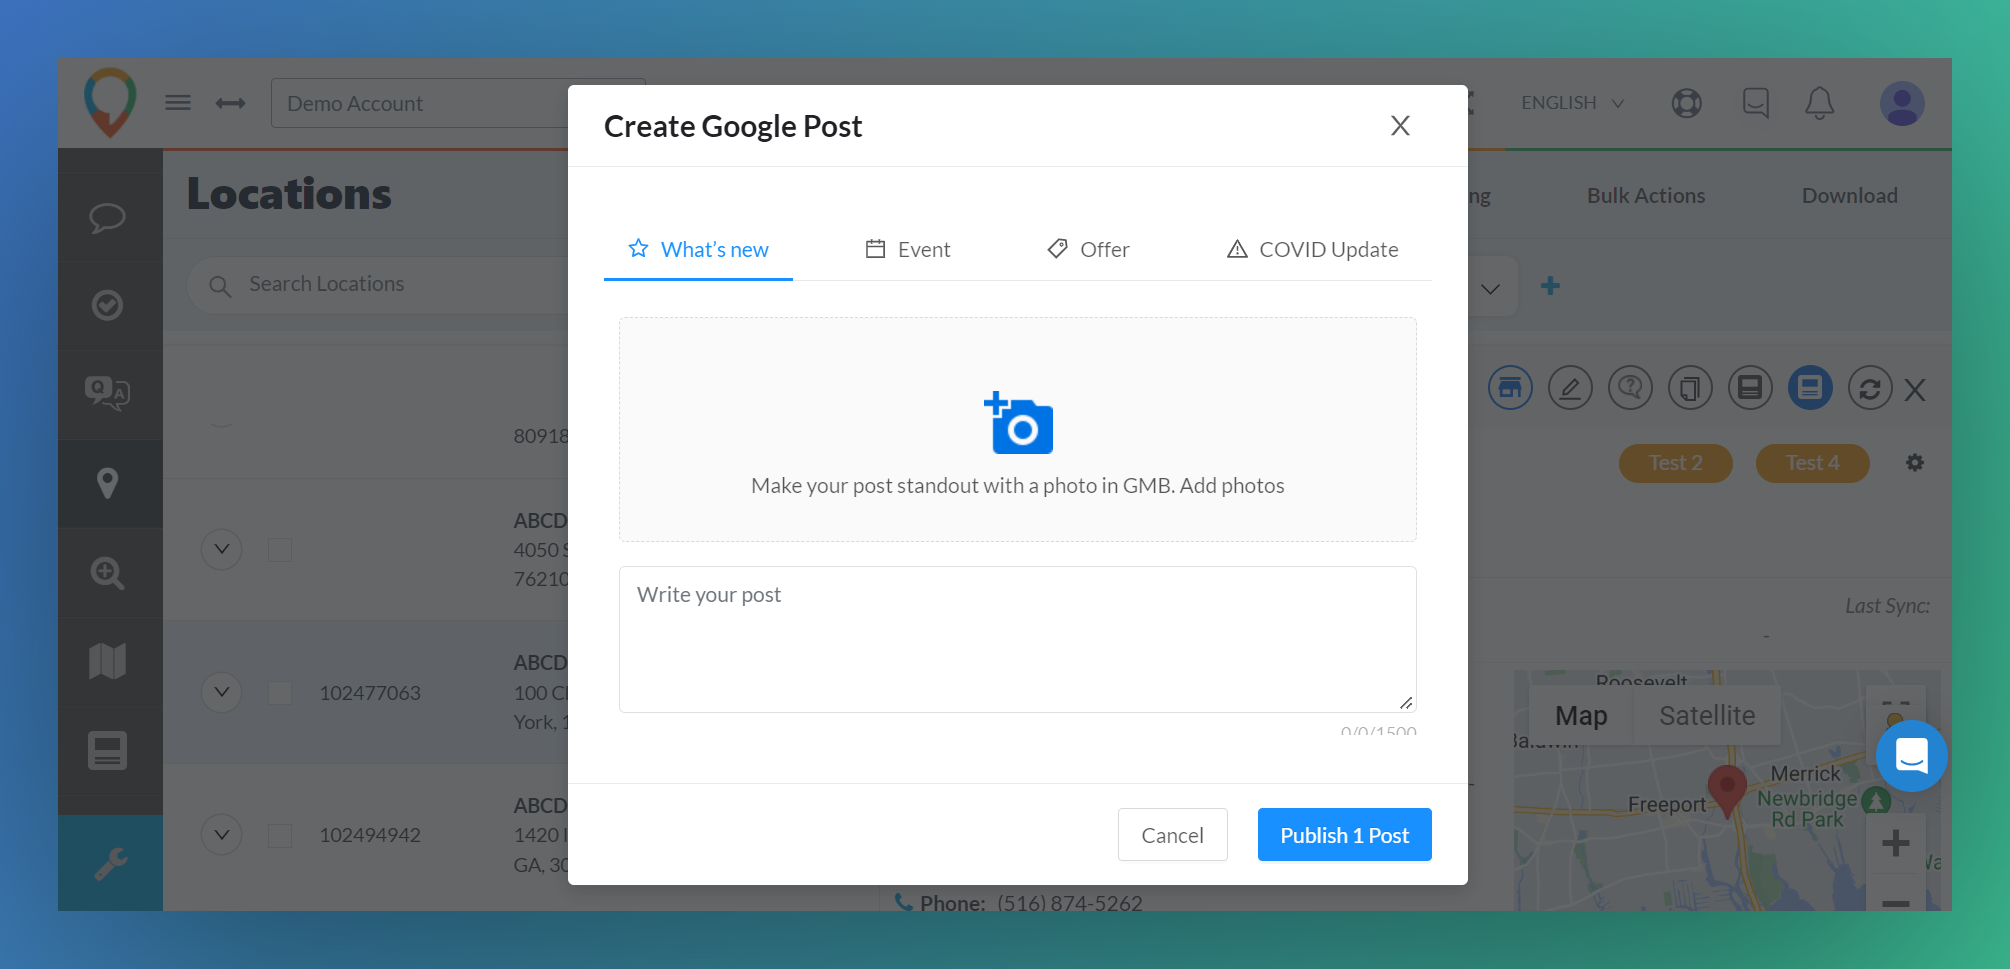Screen dimensions: 2010x969
Task: Click the question bubble icon in location toolbar
Action: pos(1630,387)
